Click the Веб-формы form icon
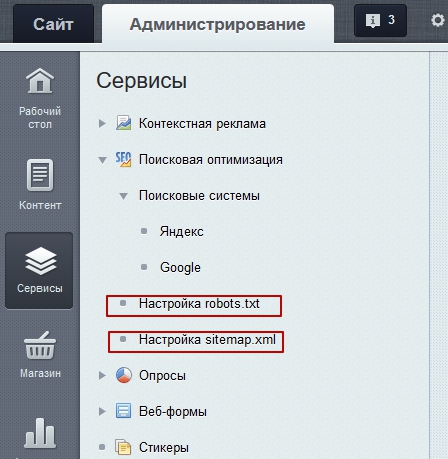Image resolution: width=448 pixels, height=459 pixels. click(123, 411)
